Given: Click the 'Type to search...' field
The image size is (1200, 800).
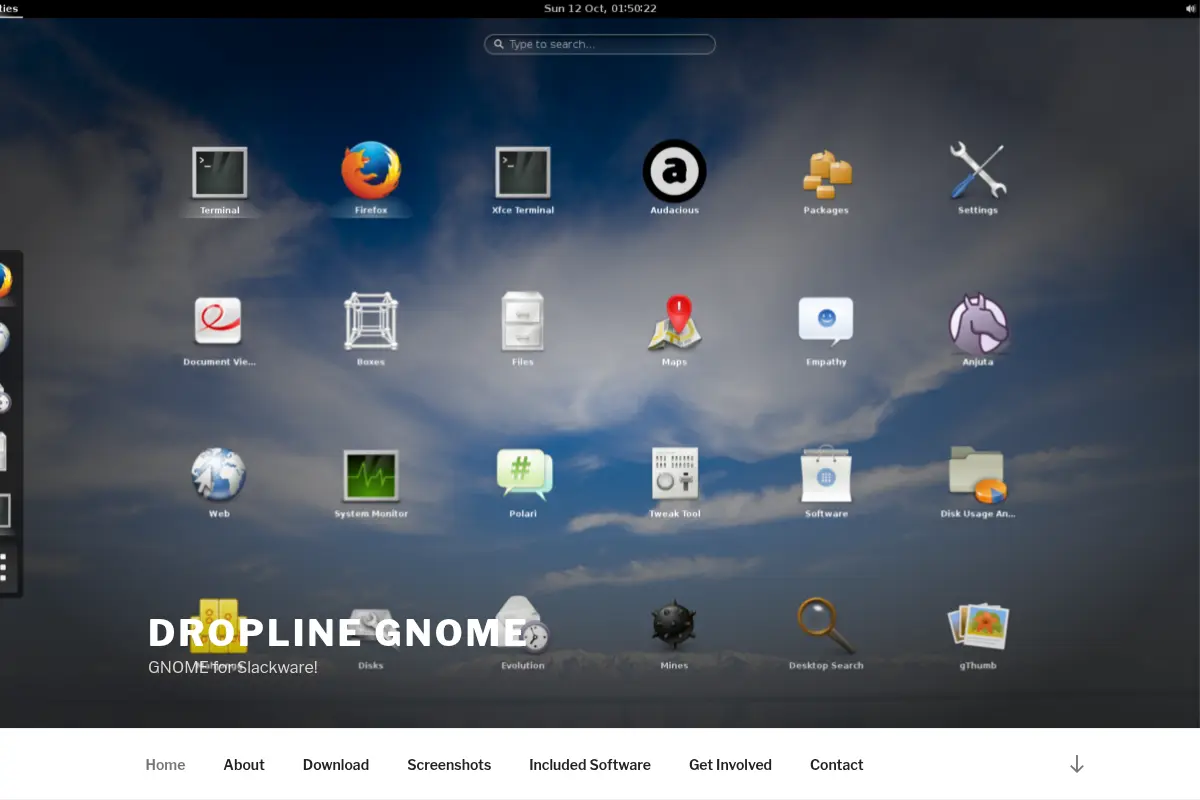Looking at the screenshot, I should coord(600,44).
